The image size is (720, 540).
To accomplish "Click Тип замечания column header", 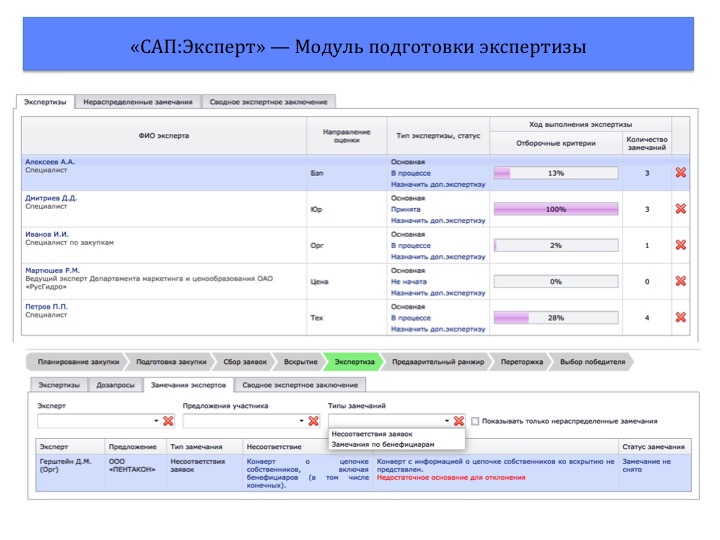I will (x=204, y=447).
